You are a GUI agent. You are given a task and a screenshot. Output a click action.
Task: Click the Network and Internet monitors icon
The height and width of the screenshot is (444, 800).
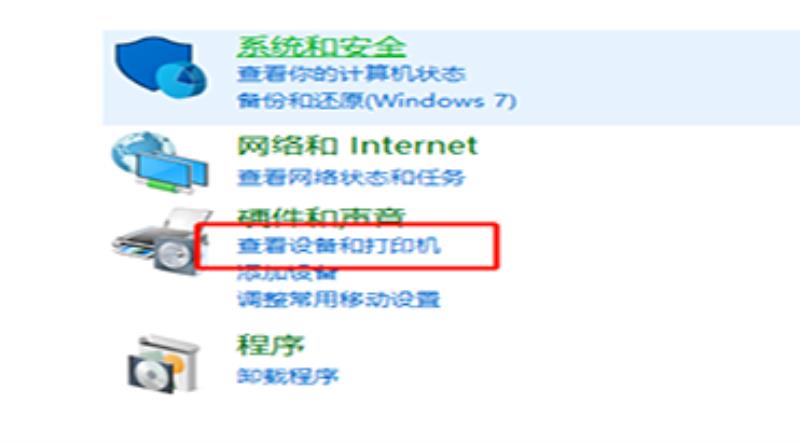tap(160, 162)
